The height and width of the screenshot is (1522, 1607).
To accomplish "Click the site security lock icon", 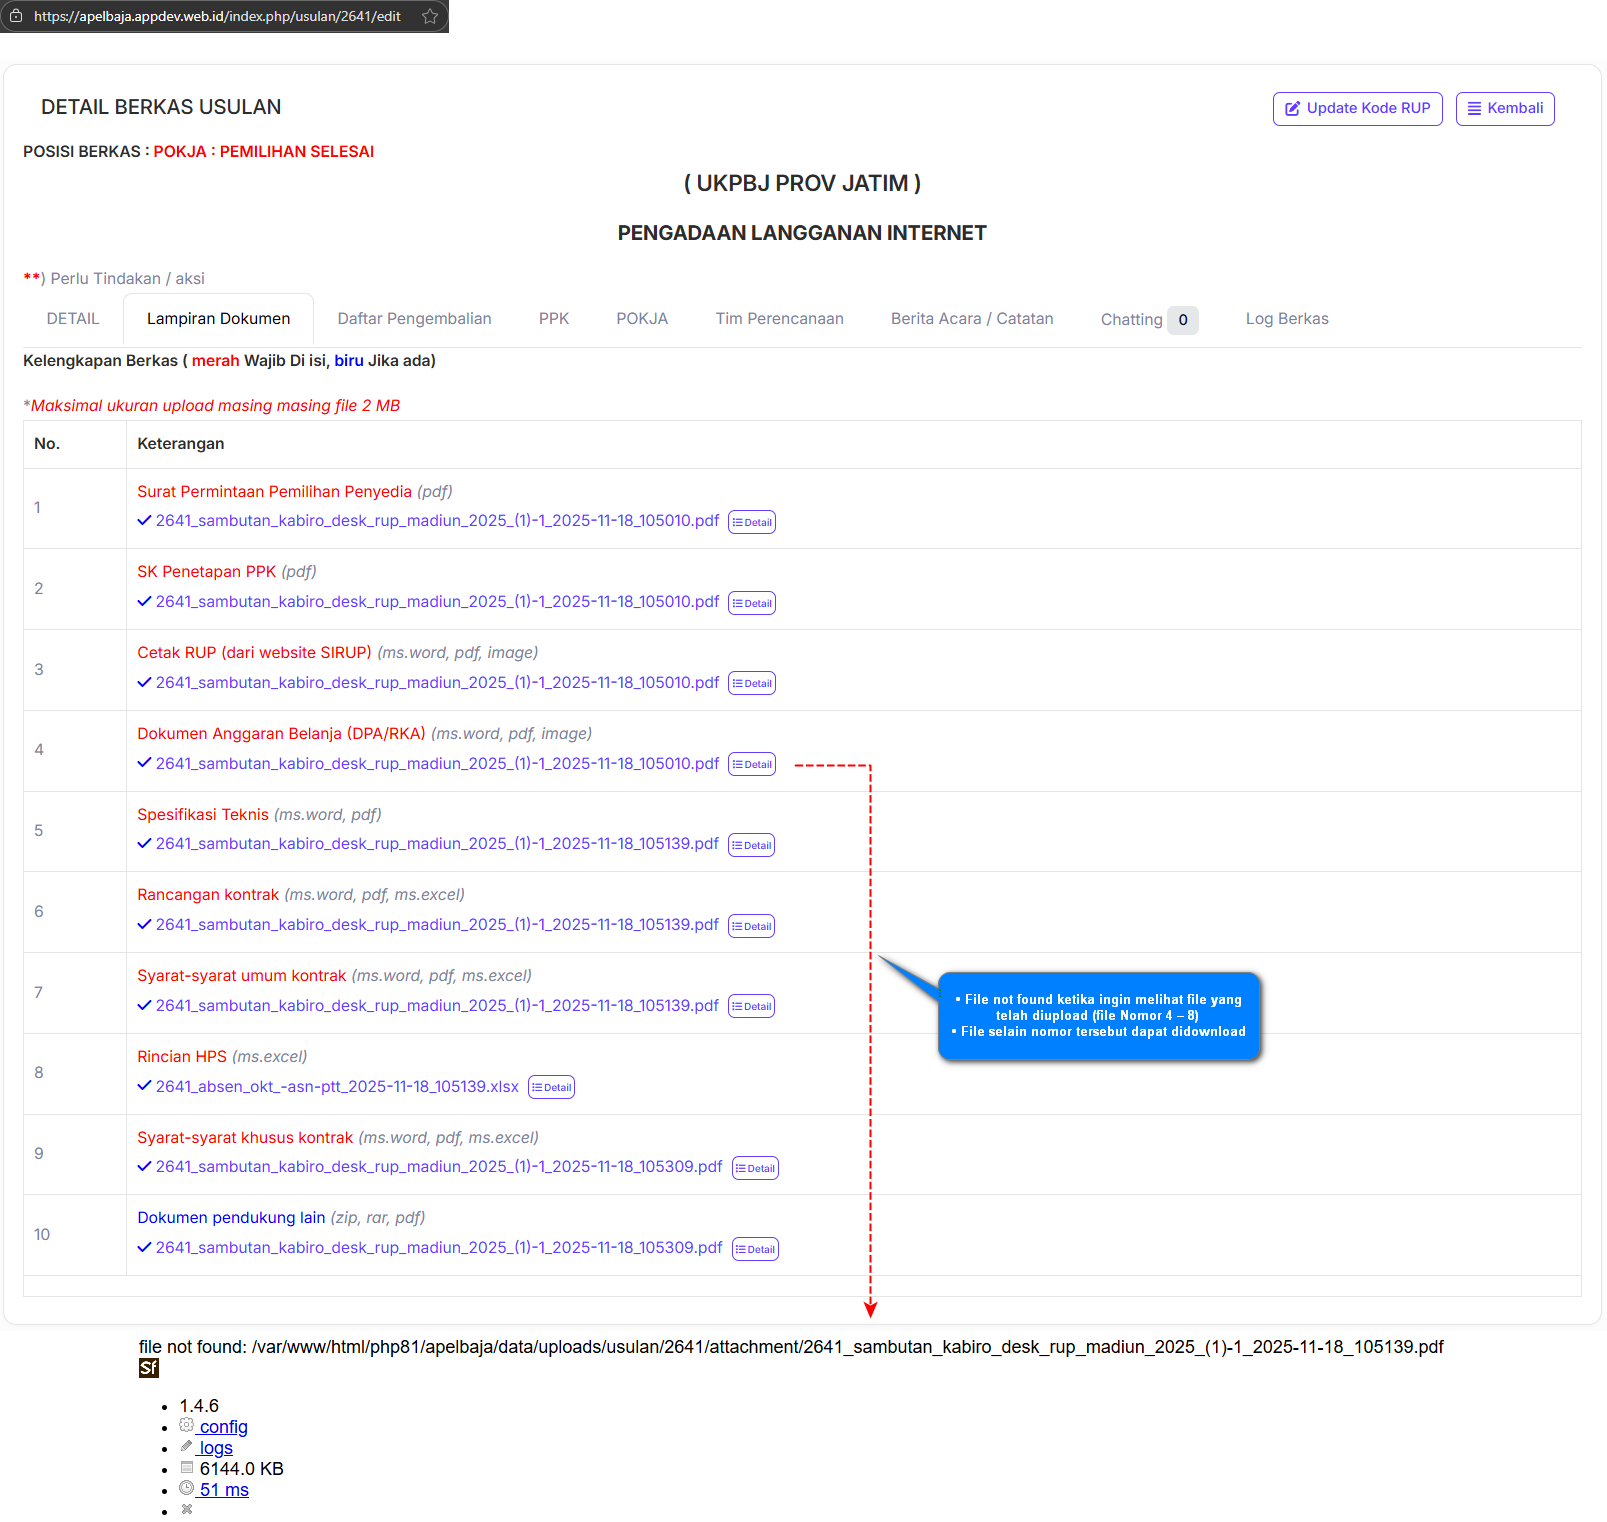I will pyautogui.click(x=16, y=16).
